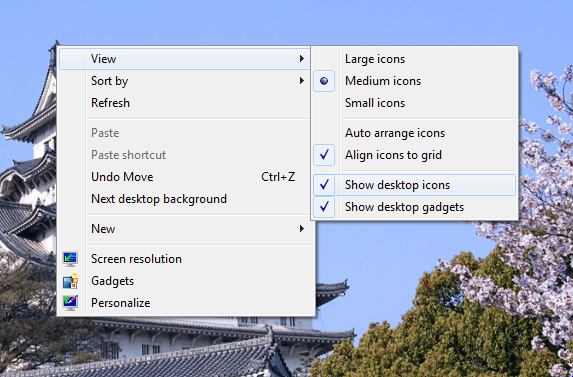Expand the Sort by submenu arrow

point(301,80)
